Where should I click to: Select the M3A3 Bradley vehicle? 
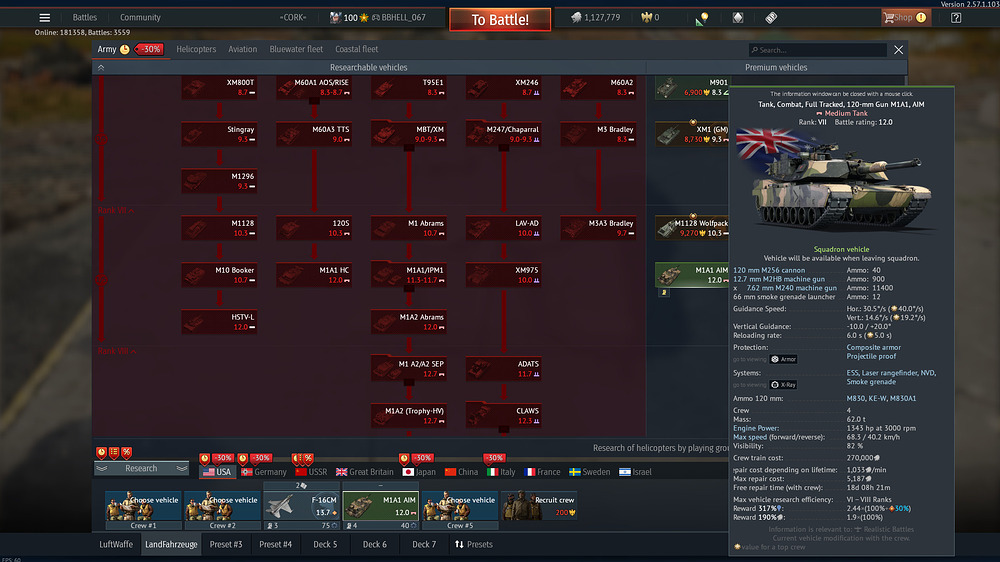tap(598, 228)
